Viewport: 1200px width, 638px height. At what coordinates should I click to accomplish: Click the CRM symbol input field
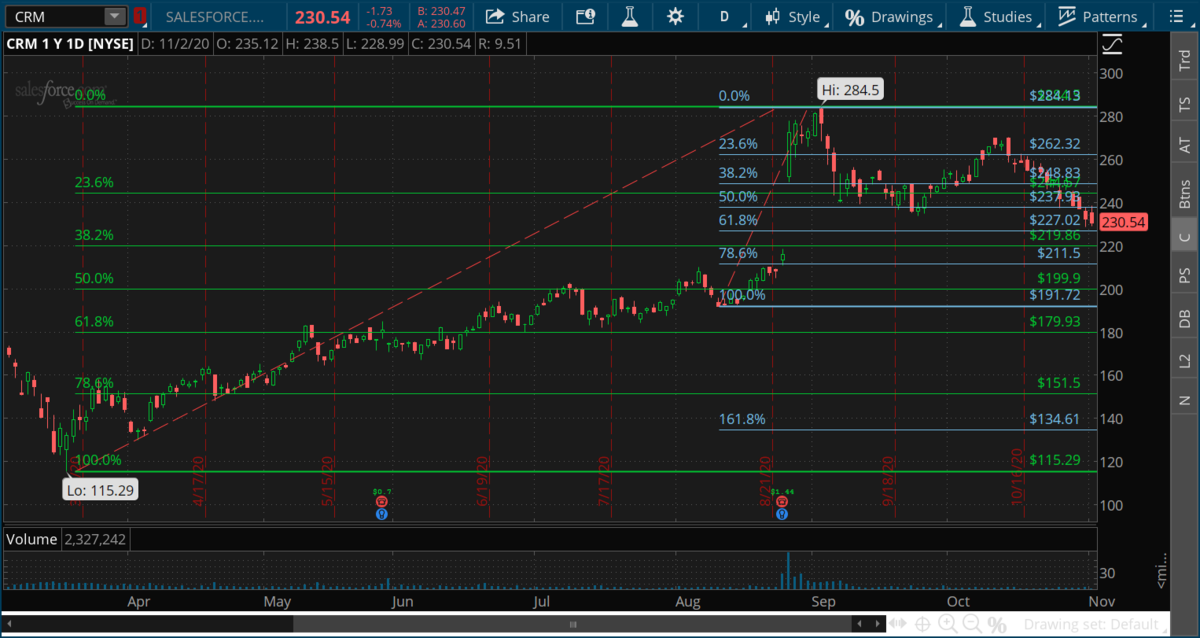pos(54,16)
